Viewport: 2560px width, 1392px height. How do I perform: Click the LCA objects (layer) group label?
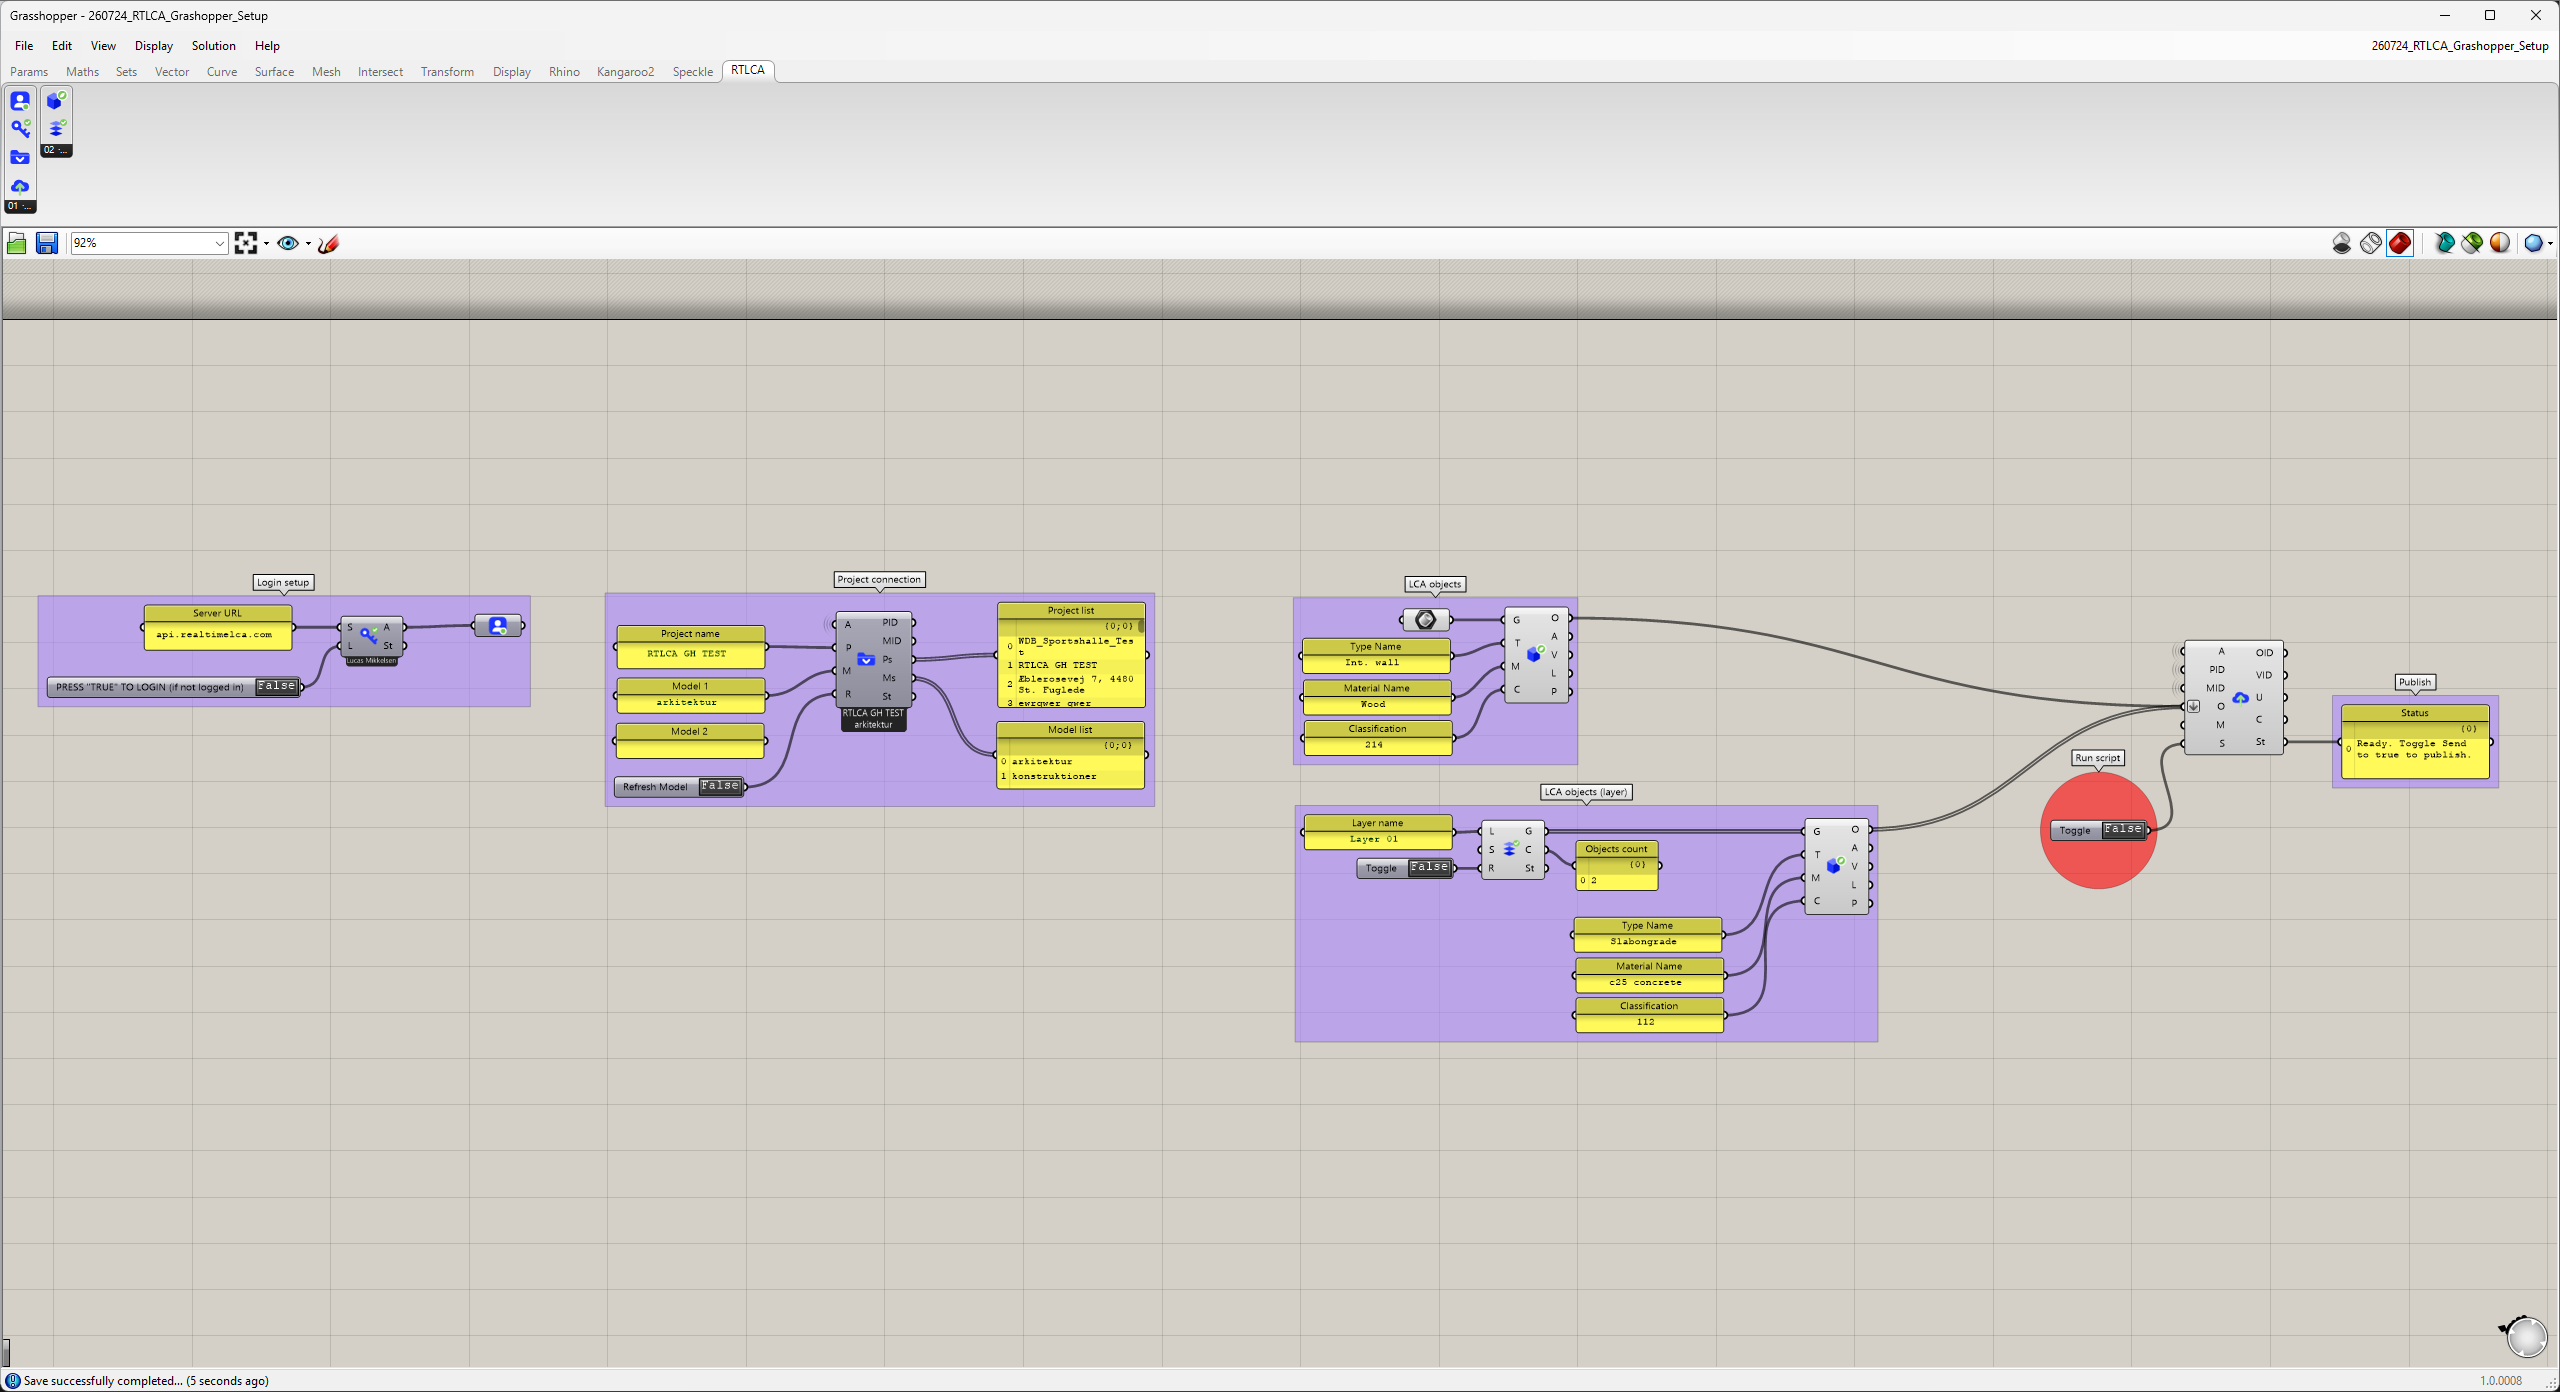click(x=1586, y=792)
